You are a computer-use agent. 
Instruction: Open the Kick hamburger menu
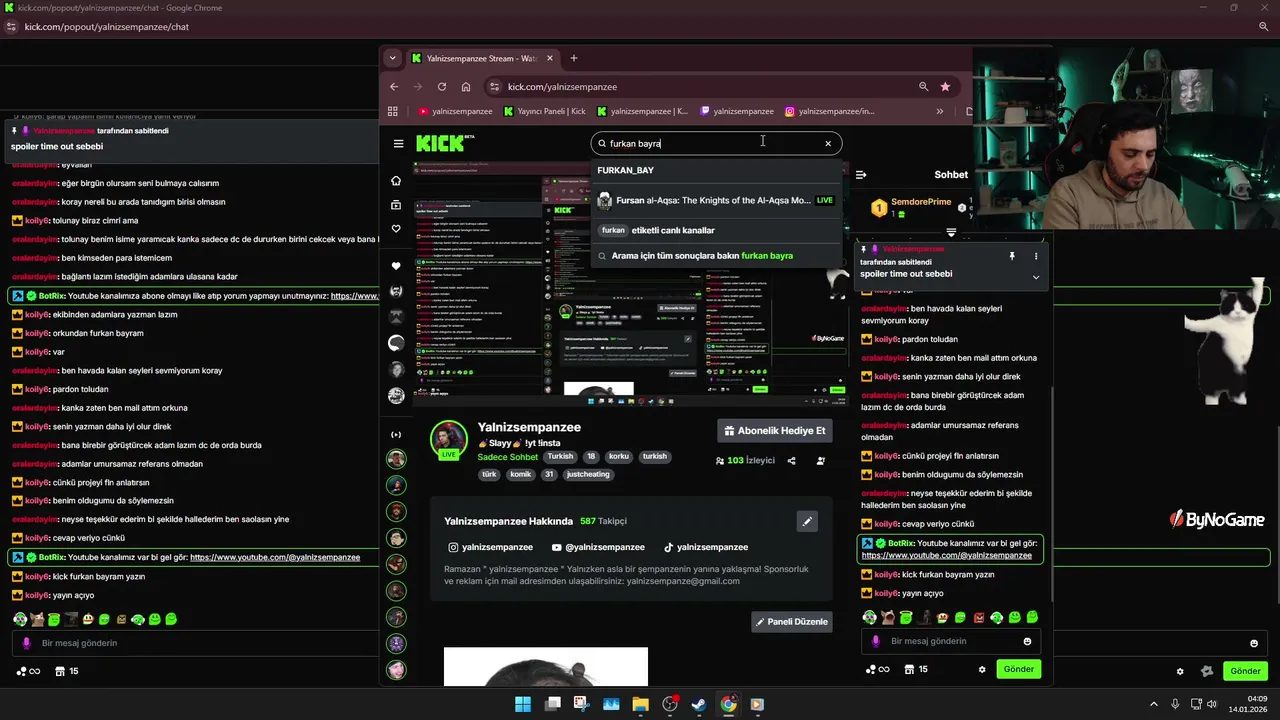(398, 143)
